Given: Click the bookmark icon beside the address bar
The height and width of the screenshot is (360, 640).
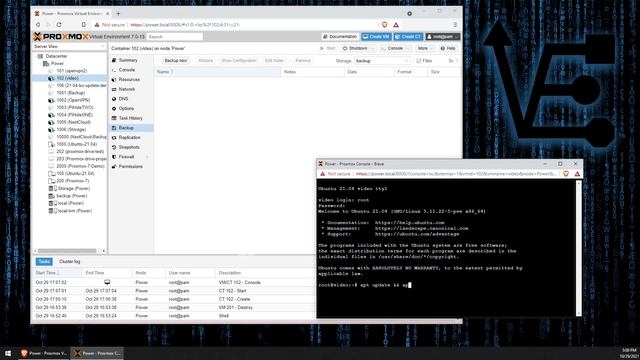Looking at the screenshot, I should (83, 25).
